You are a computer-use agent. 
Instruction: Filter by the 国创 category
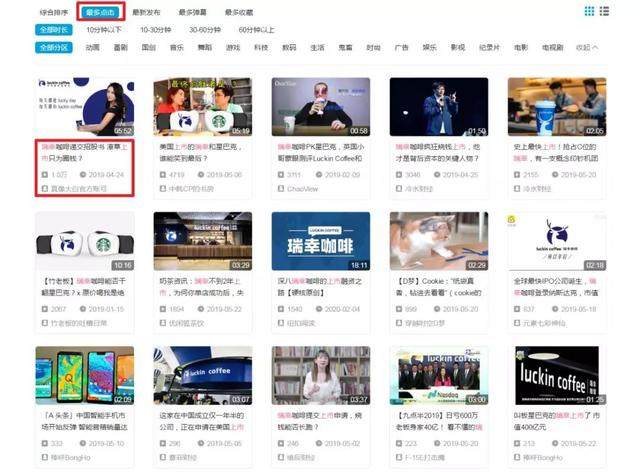[x=149, y=47]
